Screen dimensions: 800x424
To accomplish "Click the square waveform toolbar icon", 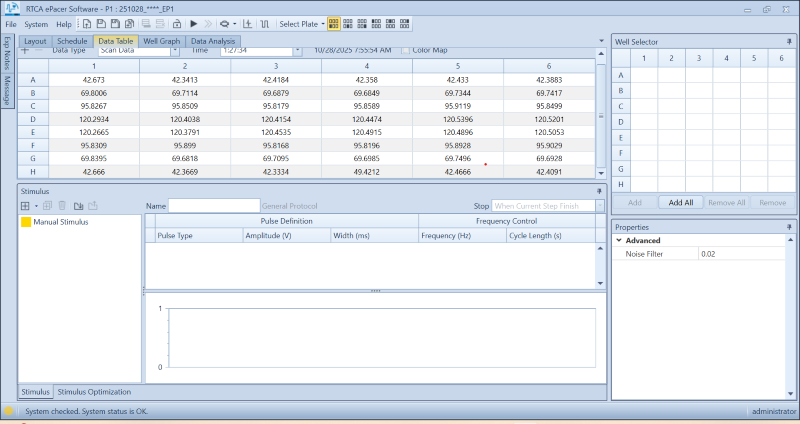I will tap(264, 23).
